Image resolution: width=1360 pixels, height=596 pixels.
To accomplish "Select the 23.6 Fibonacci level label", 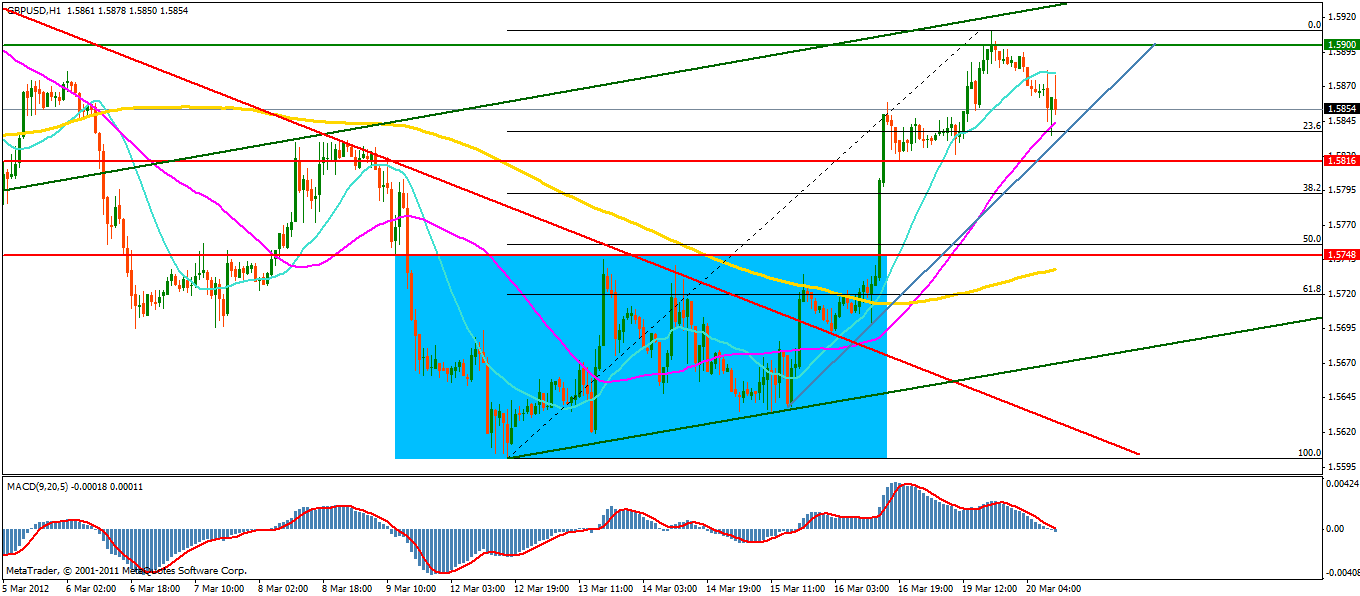I will pos(1312,126).
